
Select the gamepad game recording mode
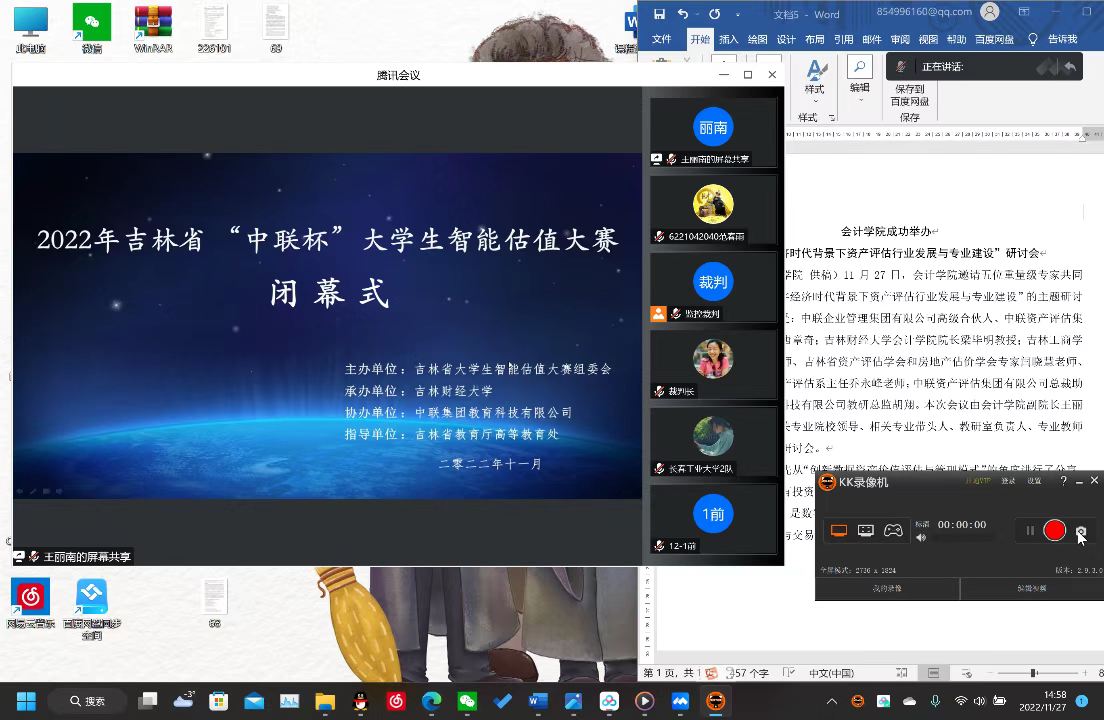click(893, 531)
